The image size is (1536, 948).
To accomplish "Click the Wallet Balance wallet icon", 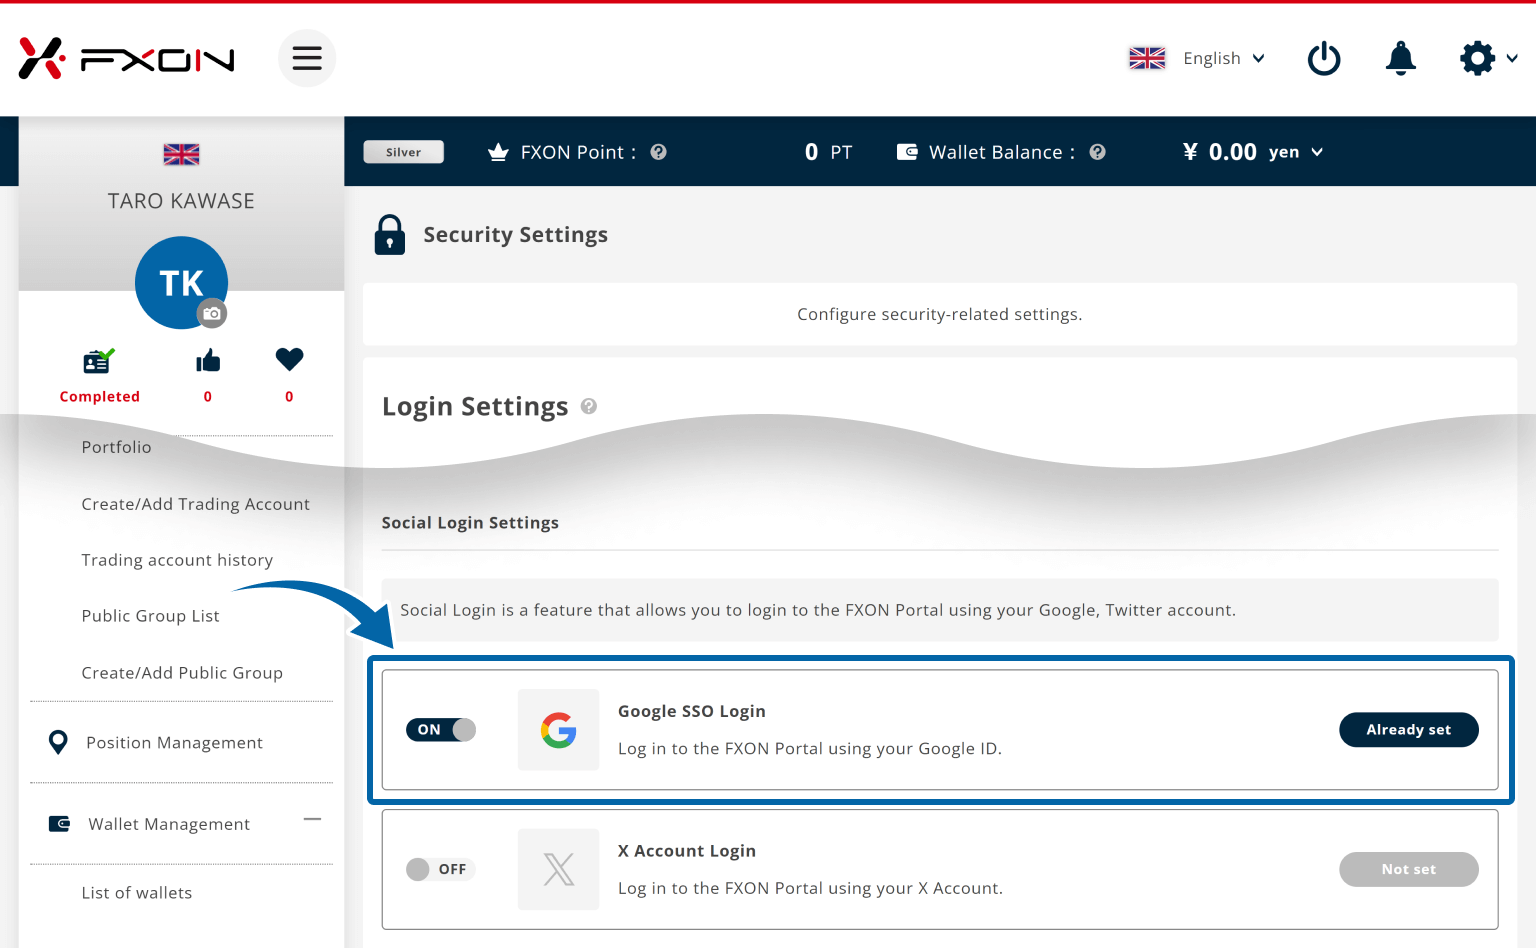I will [x=907, y=152].
